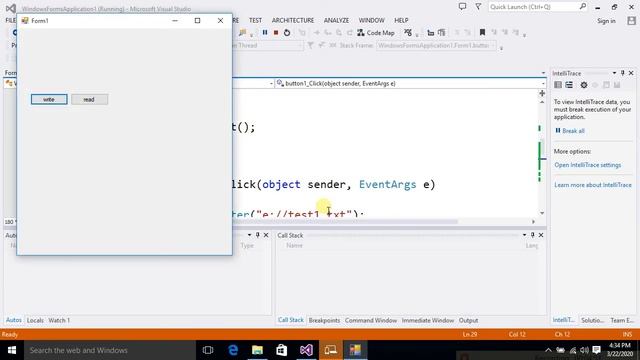Screen dimensions: 640x360
Task: Open the ARCHITECTURE menu
Action: 293,20
